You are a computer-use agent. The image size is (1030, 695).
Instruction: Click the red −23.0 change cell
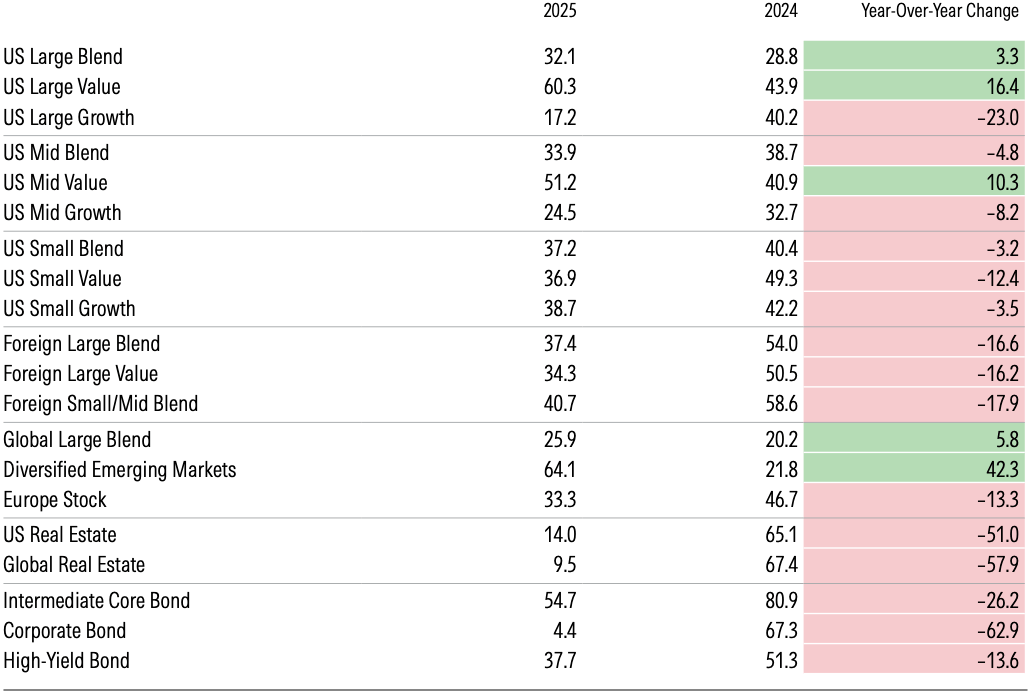915,118
